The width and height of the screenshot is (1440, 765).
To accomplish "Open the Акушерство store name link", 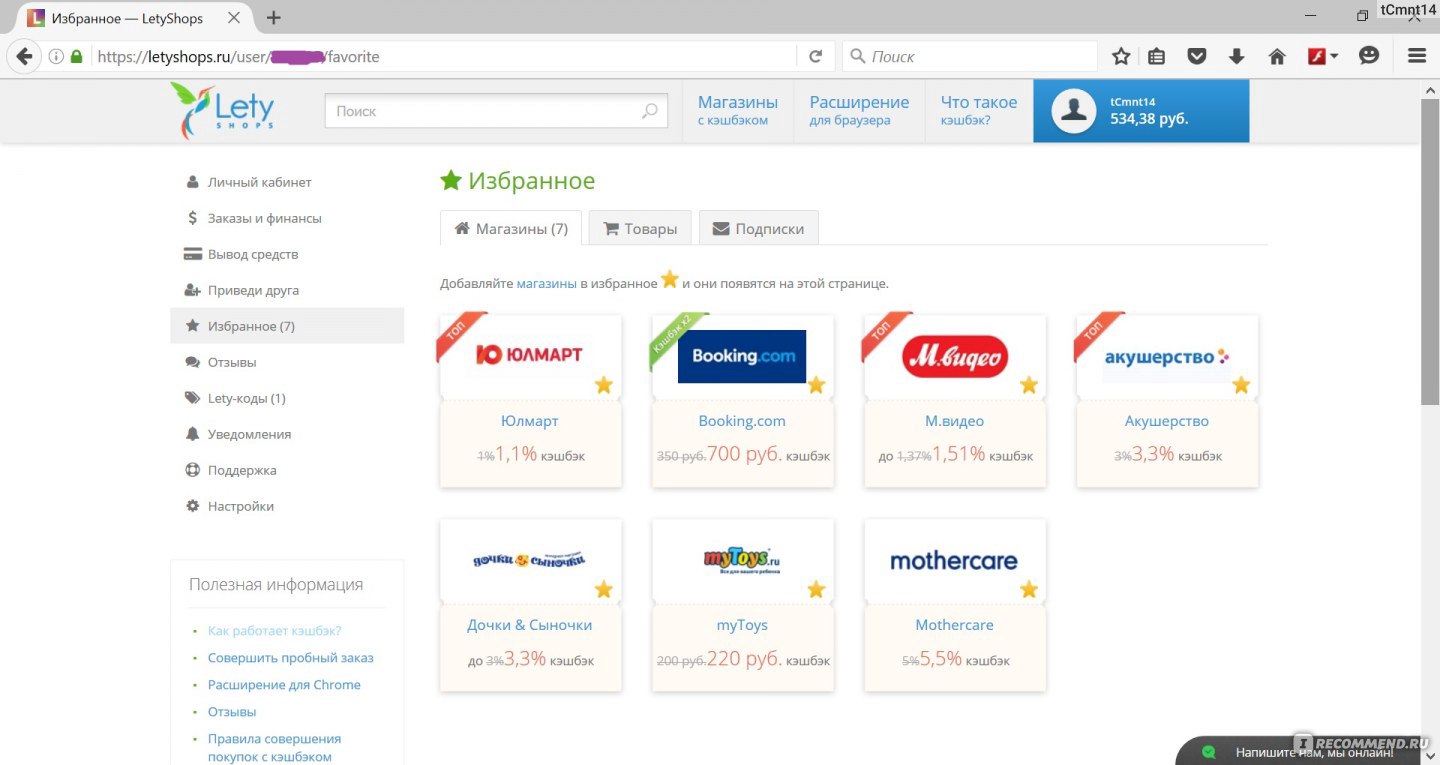I will tap(1167, 421).
